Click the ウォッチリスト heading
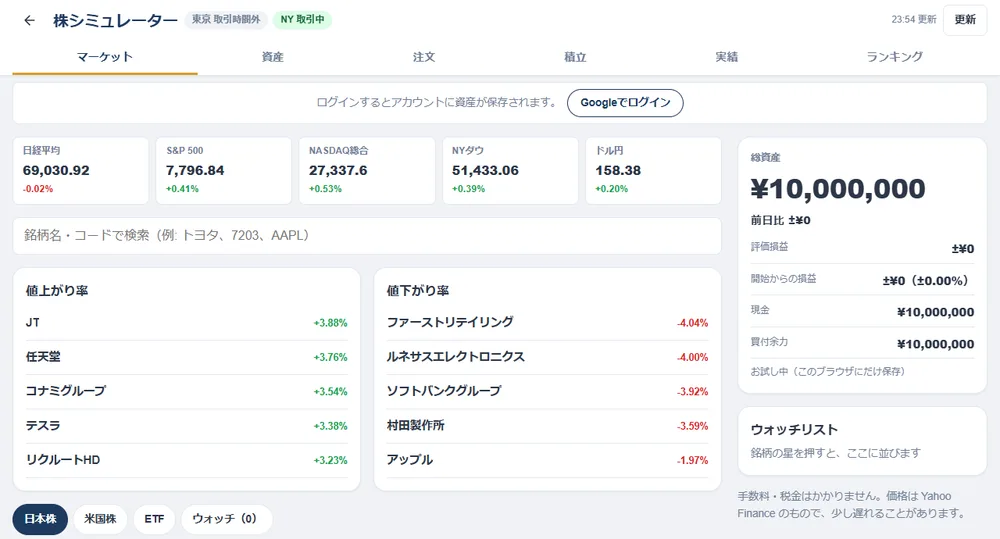The width and height of the screenshot is (1000, 539). [x=794, y=430]
